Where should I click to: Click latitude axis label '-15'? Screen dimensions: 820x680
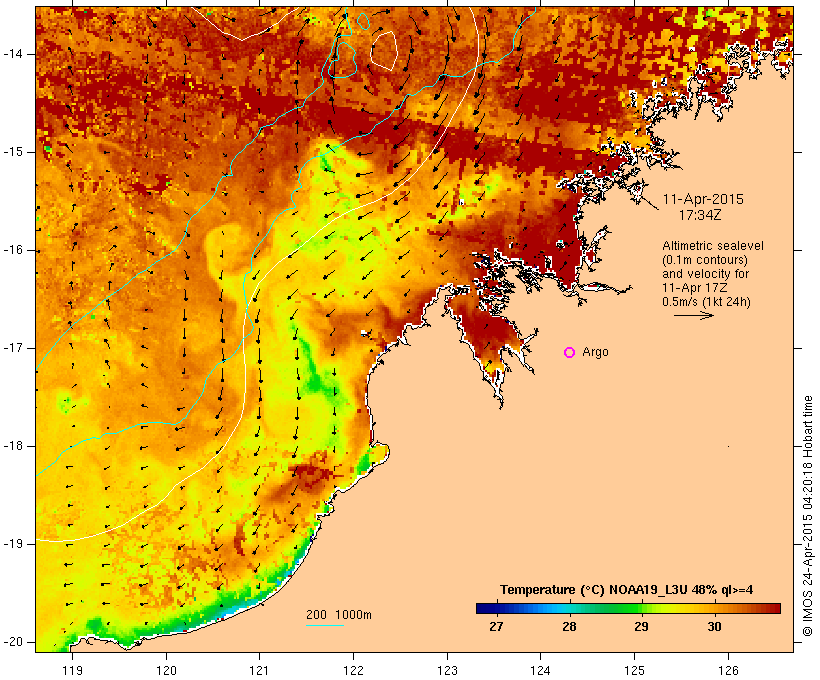(x=12, y=152)
